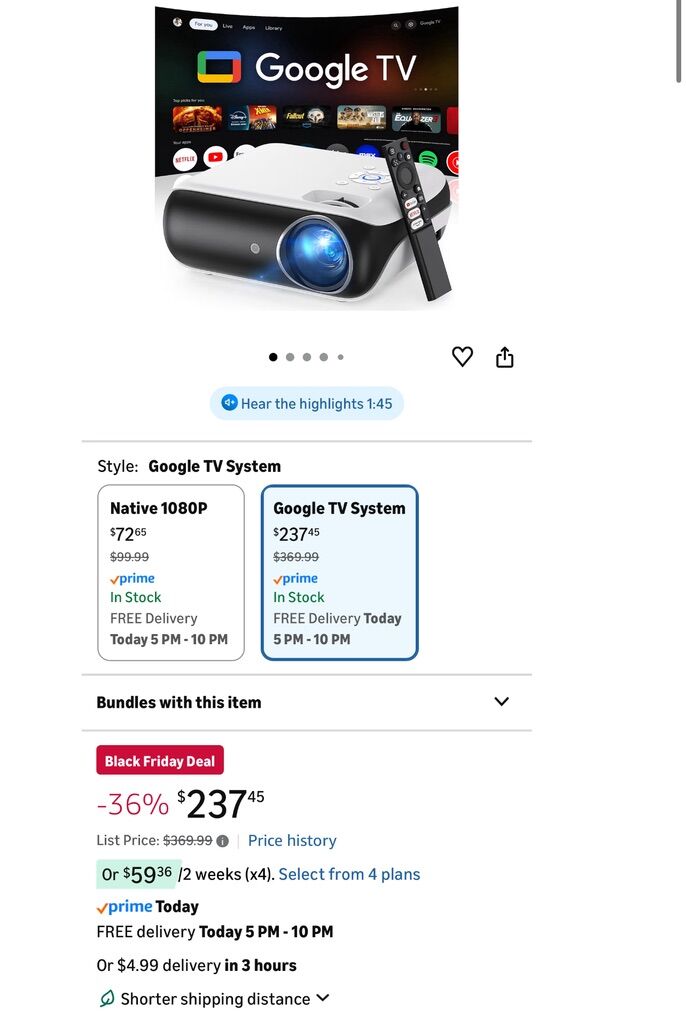This screenshot has width=686, height=1020.
Task: Tap the share icon
Action: point(504,357)
